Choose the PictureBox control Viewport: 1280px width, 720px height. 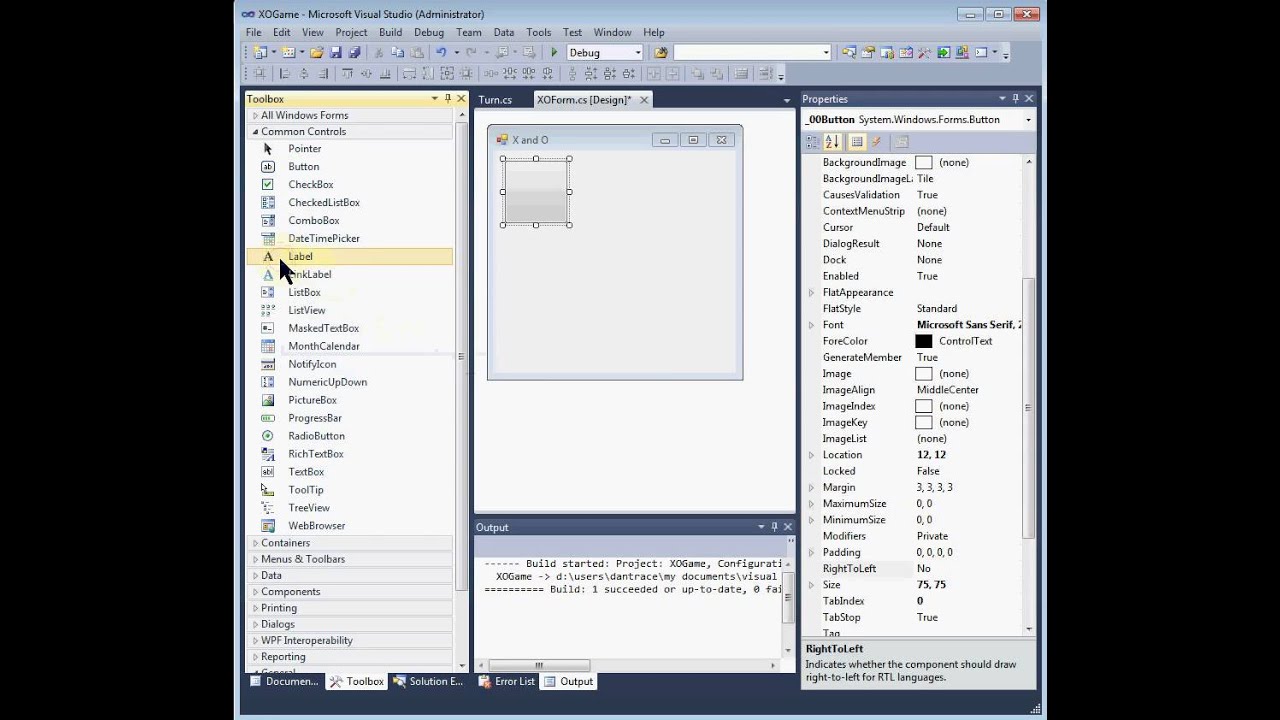click(350, 400)
